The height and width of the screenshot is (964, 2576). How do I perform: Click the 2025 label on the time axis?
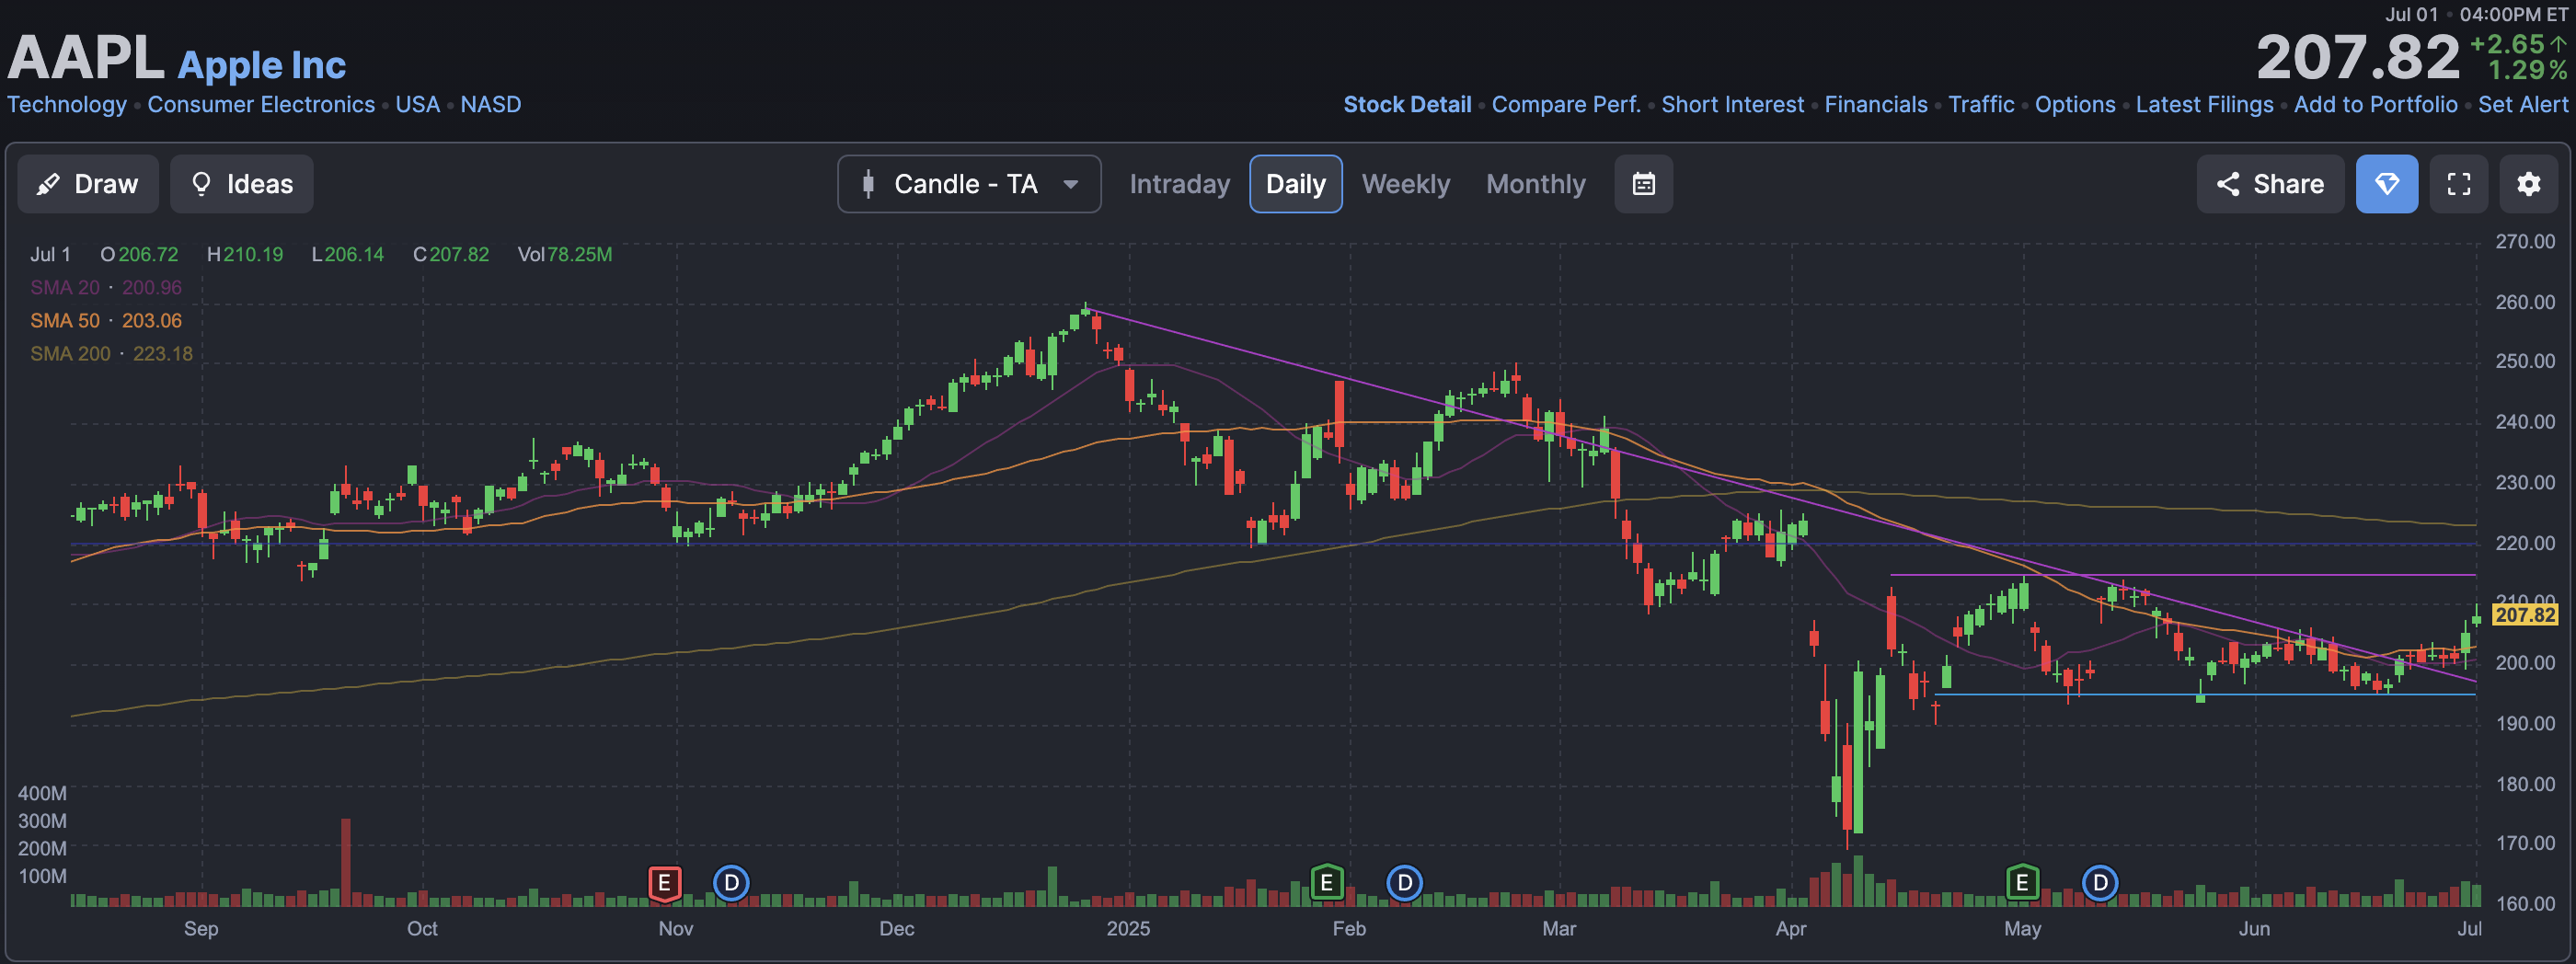[1128, 928]
